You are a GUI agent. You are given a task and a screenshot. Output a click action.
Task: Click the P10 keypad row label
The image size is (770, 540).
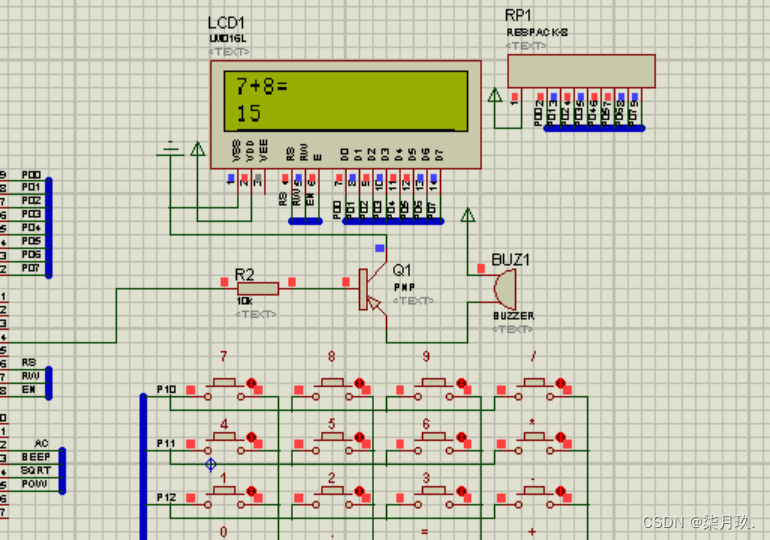(x=166, y=389)
